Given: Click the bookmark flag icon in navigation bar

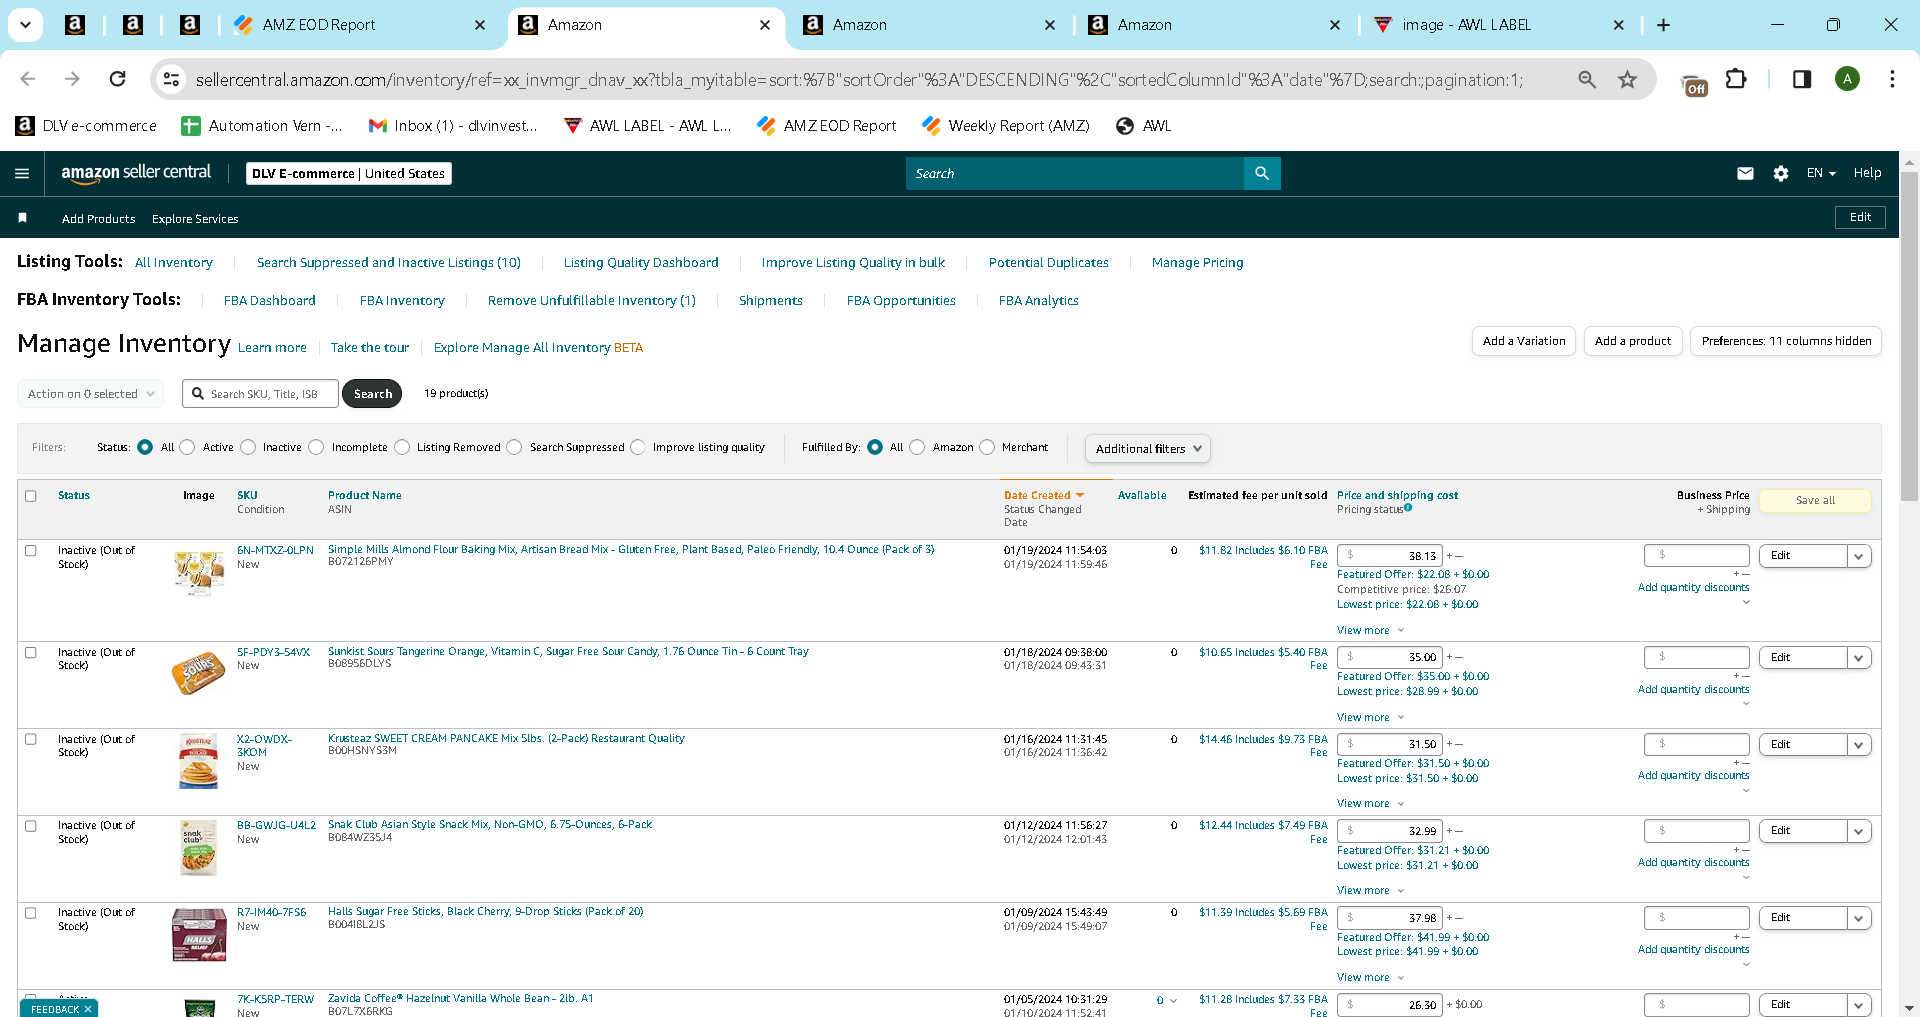Looking at the screenshot, I should point(22,218).
